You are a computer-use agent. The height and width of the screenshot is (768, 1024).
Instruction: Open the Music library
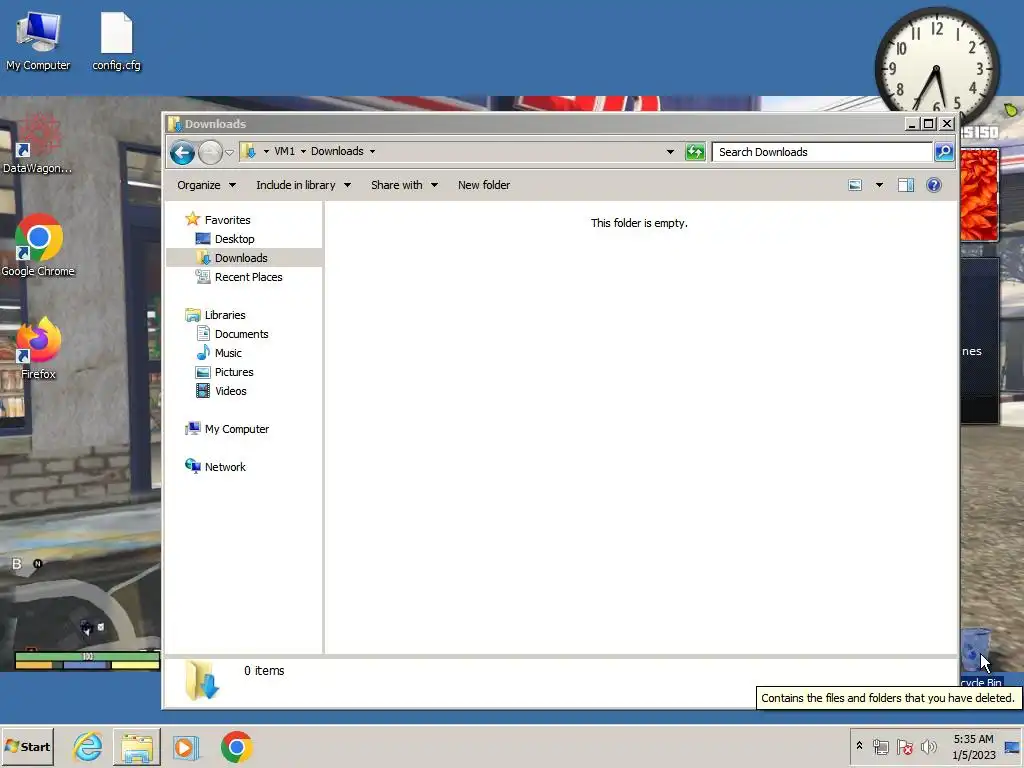pyautogui.click(x=228, y=353)
